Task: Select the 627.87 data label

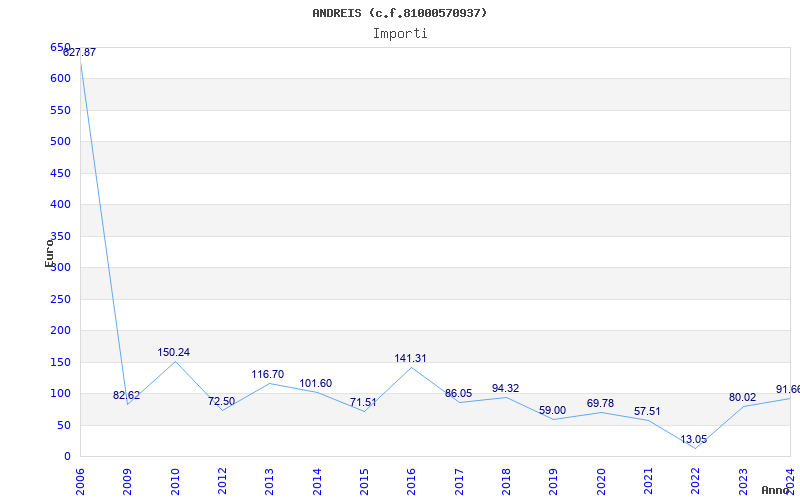Action: (x=80, y=52)
